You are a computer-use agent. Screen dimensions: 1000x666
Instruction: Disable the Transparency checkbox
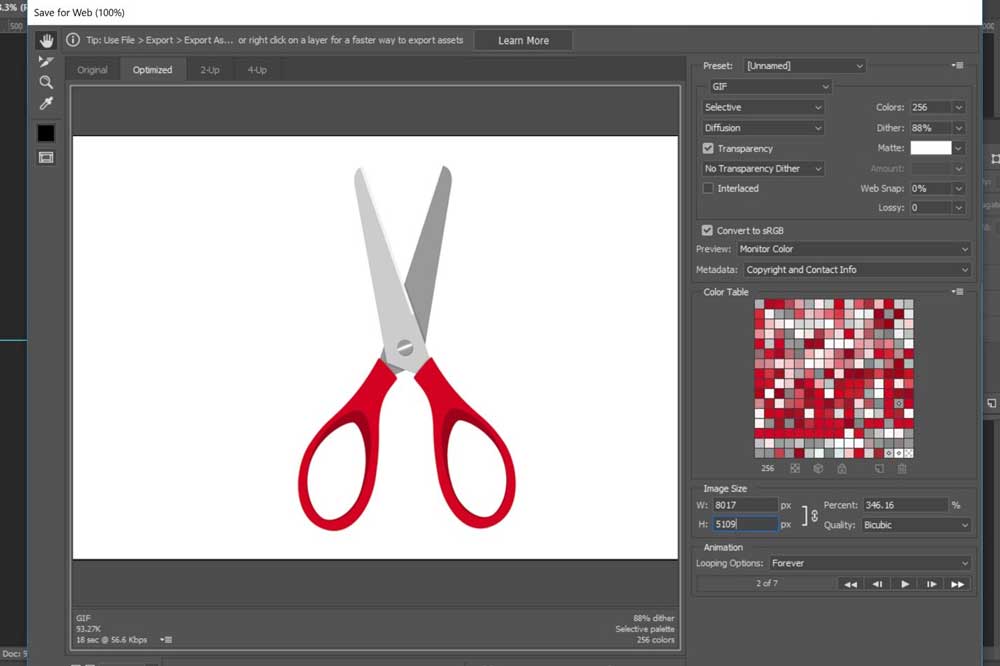(708, 149)
